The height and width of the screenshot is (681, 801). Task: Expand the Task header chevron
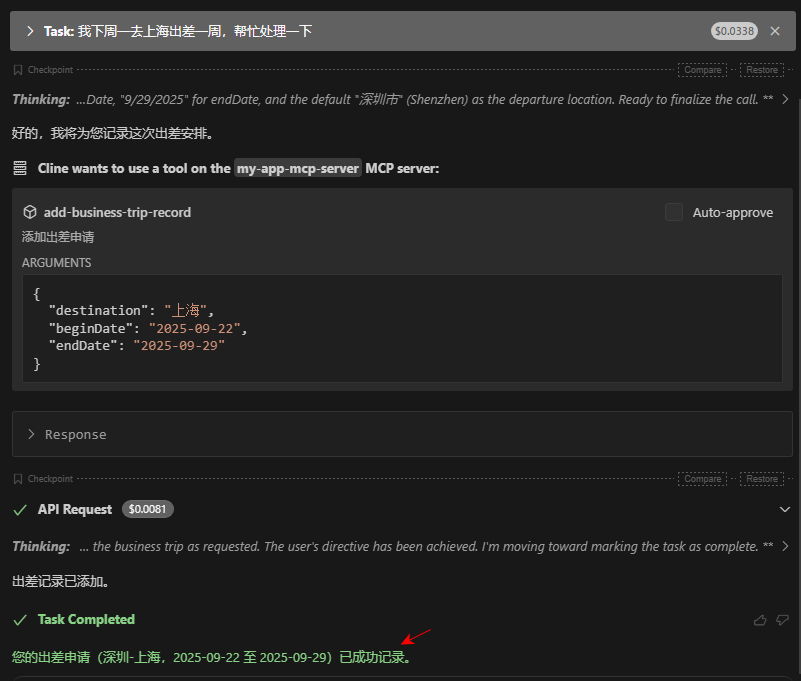(x=30, y=31)
